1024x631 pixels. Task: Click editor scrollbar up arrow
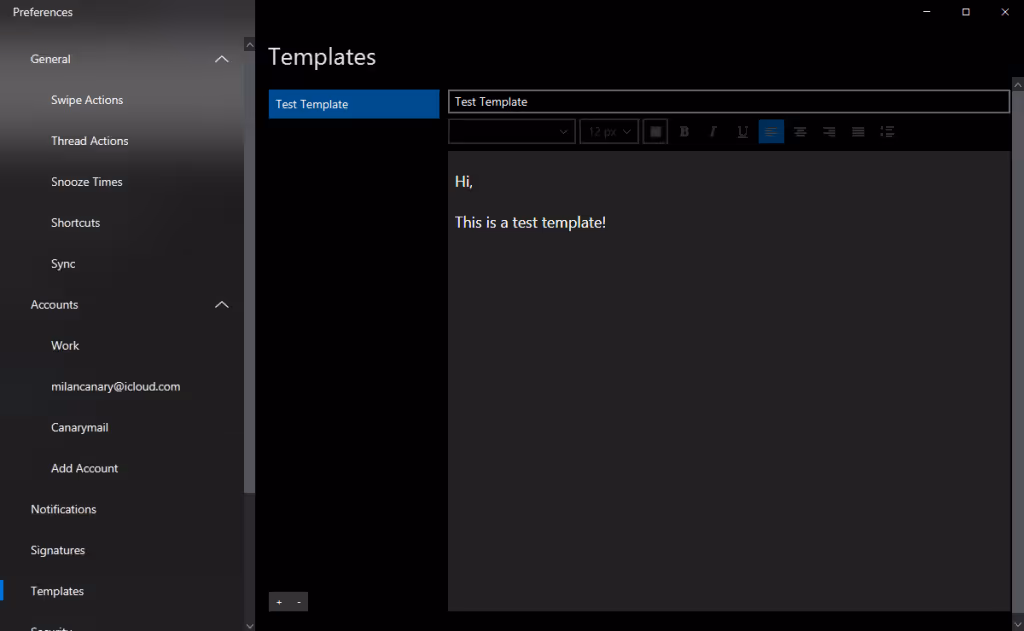coord(1017,85)
